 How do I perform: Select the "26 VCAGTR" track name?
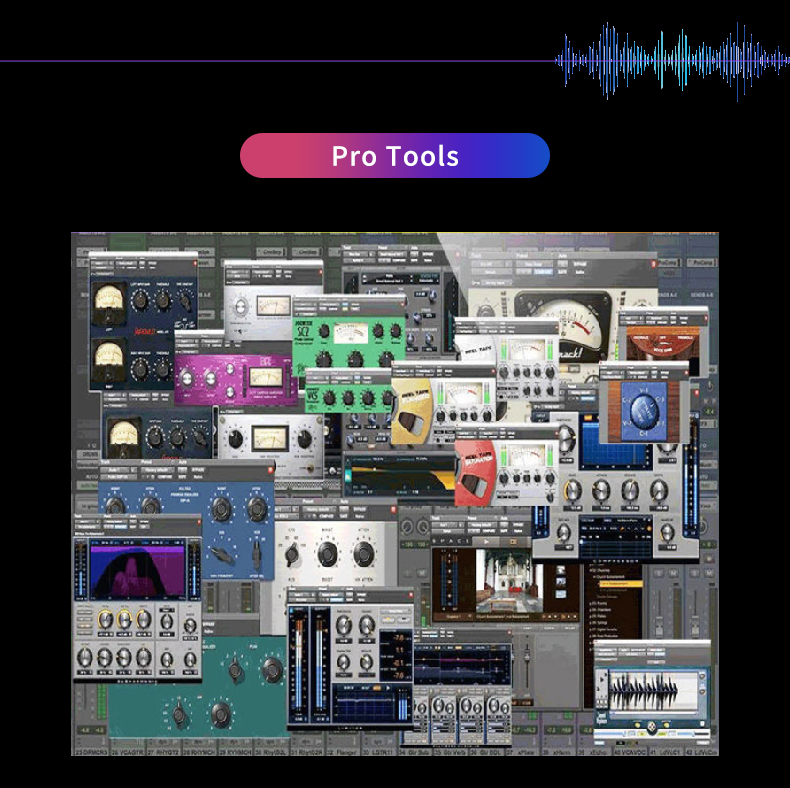point(128,752)
